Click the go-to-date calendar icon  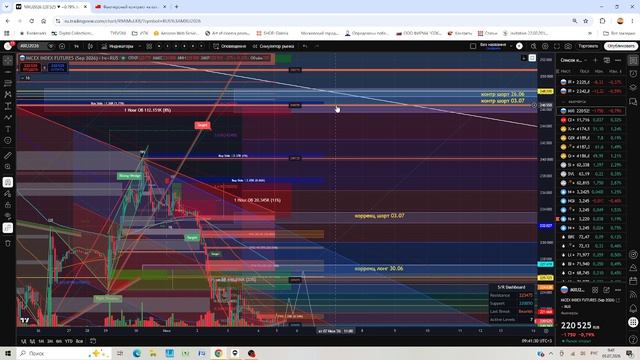pyautogui.click(x=93, y=341)
